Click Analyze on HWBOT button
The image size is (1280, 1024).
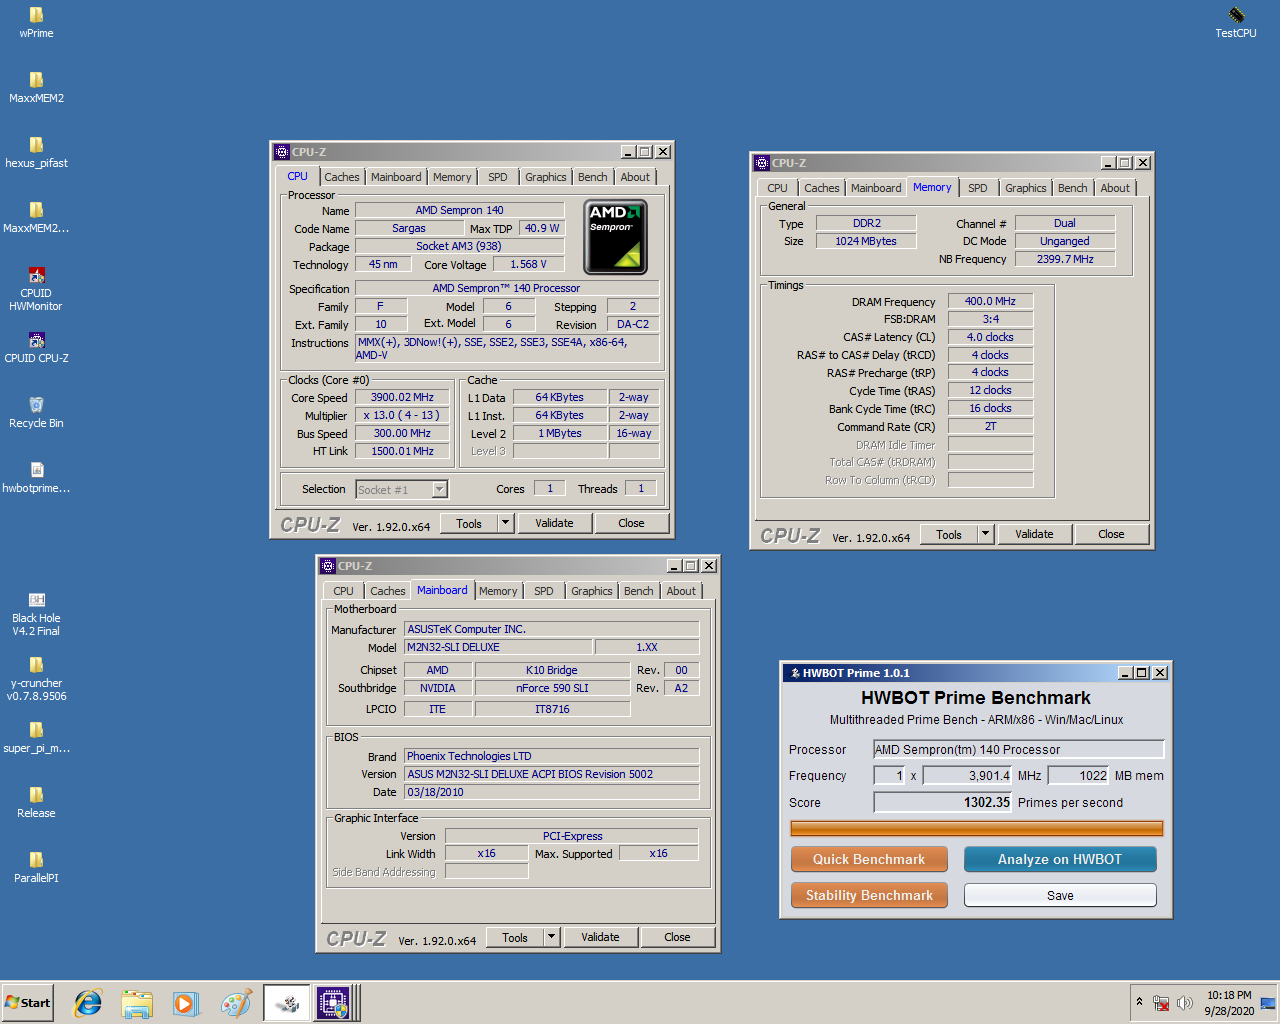pyautogui.click(x=1060, y=859)
